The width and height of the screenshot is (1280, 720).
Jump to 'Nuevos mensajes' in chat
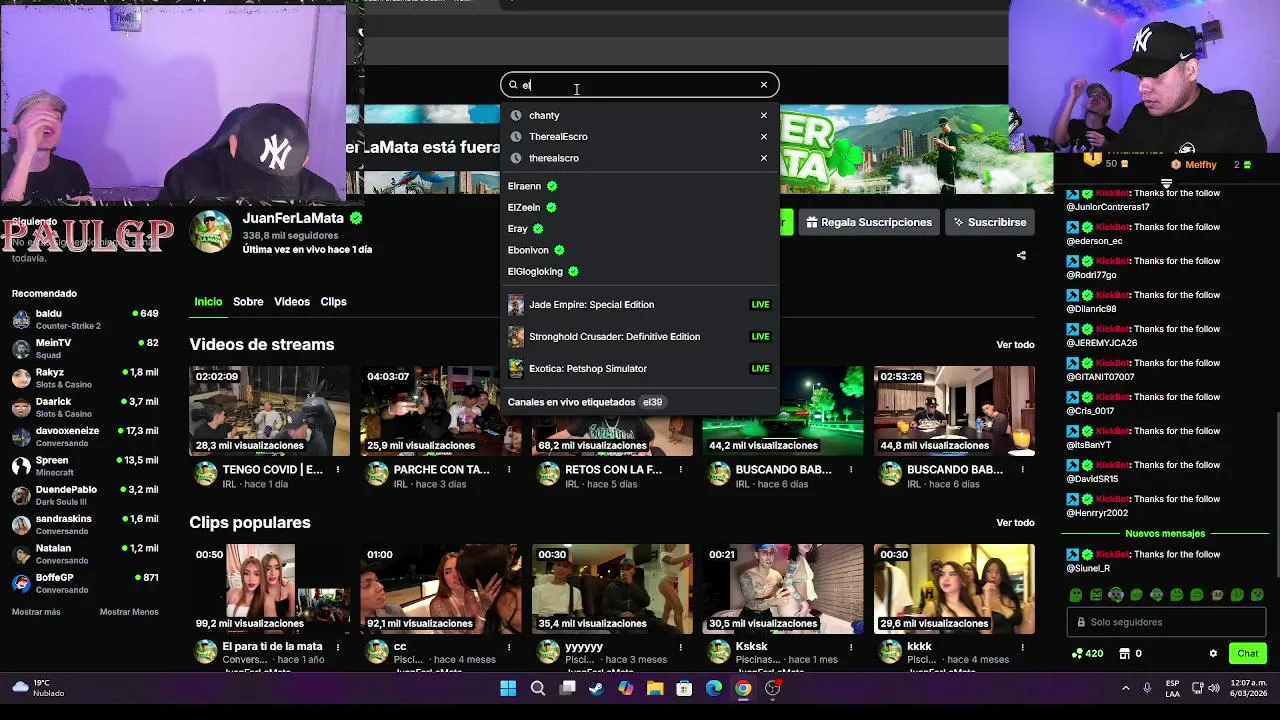(1165, 534)
